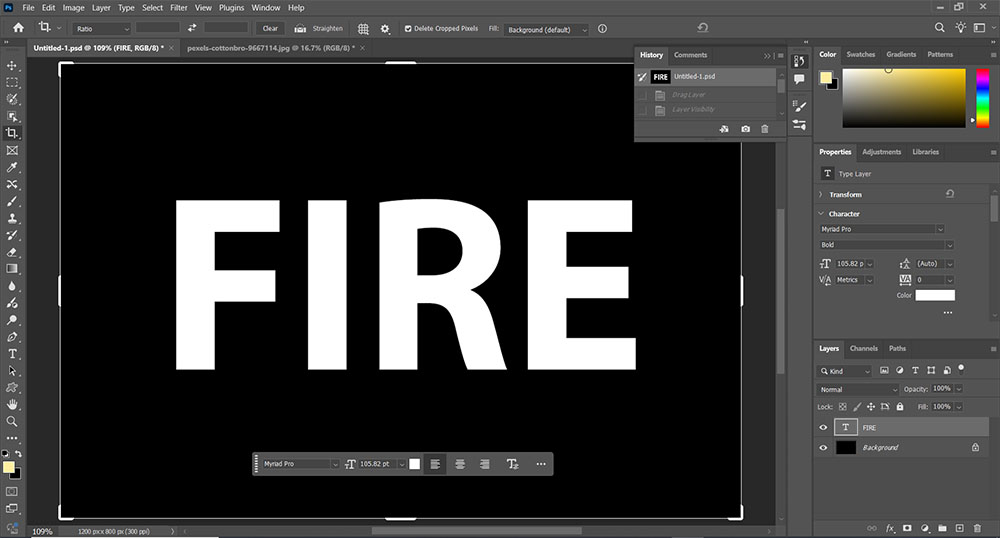
Task: Pick the Eraser tool
Action: [12, 252]
